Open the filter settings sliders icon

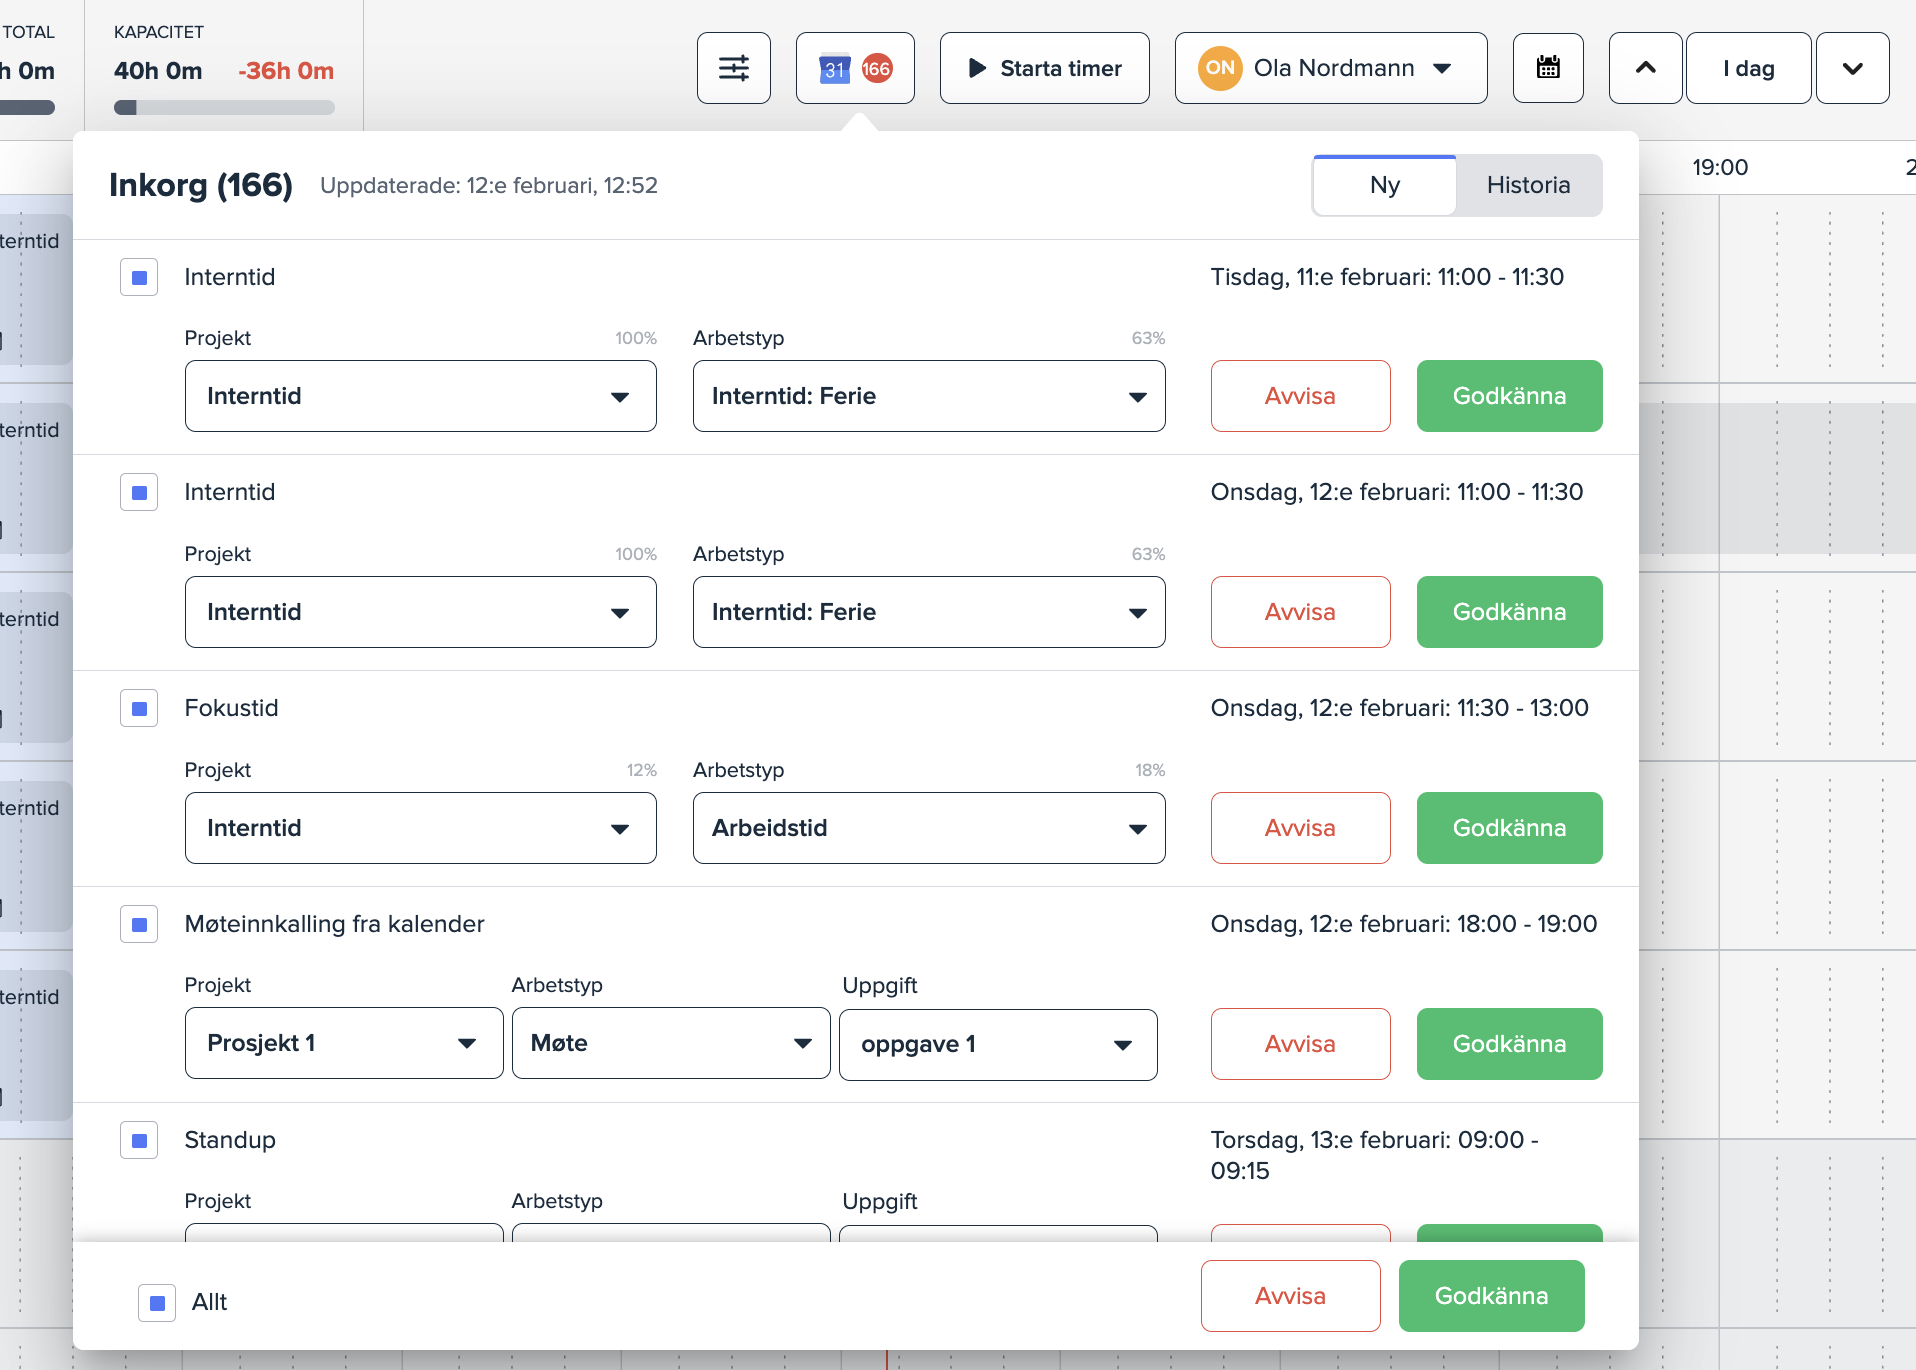point(733,68)
